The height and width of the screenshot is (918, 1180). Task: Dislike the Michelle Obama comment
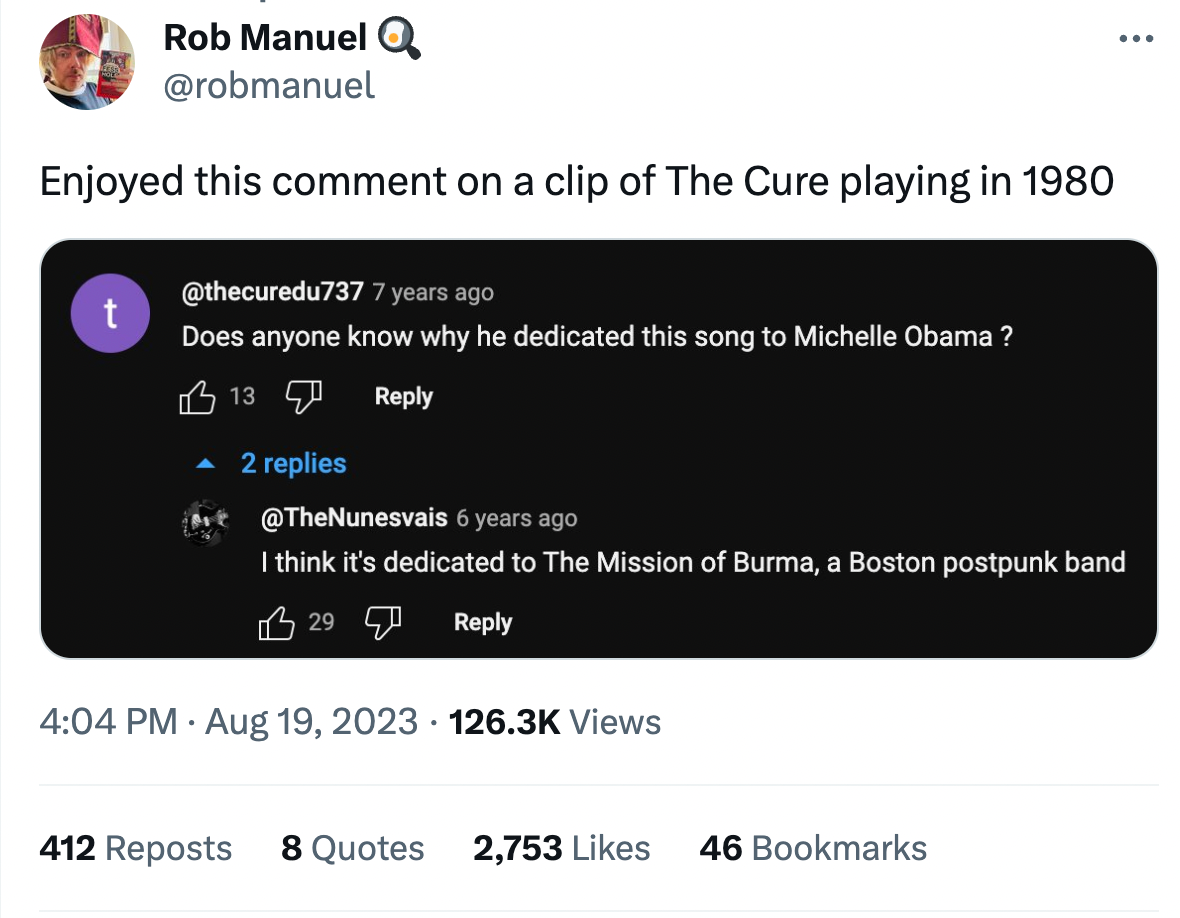pos(303,397)
